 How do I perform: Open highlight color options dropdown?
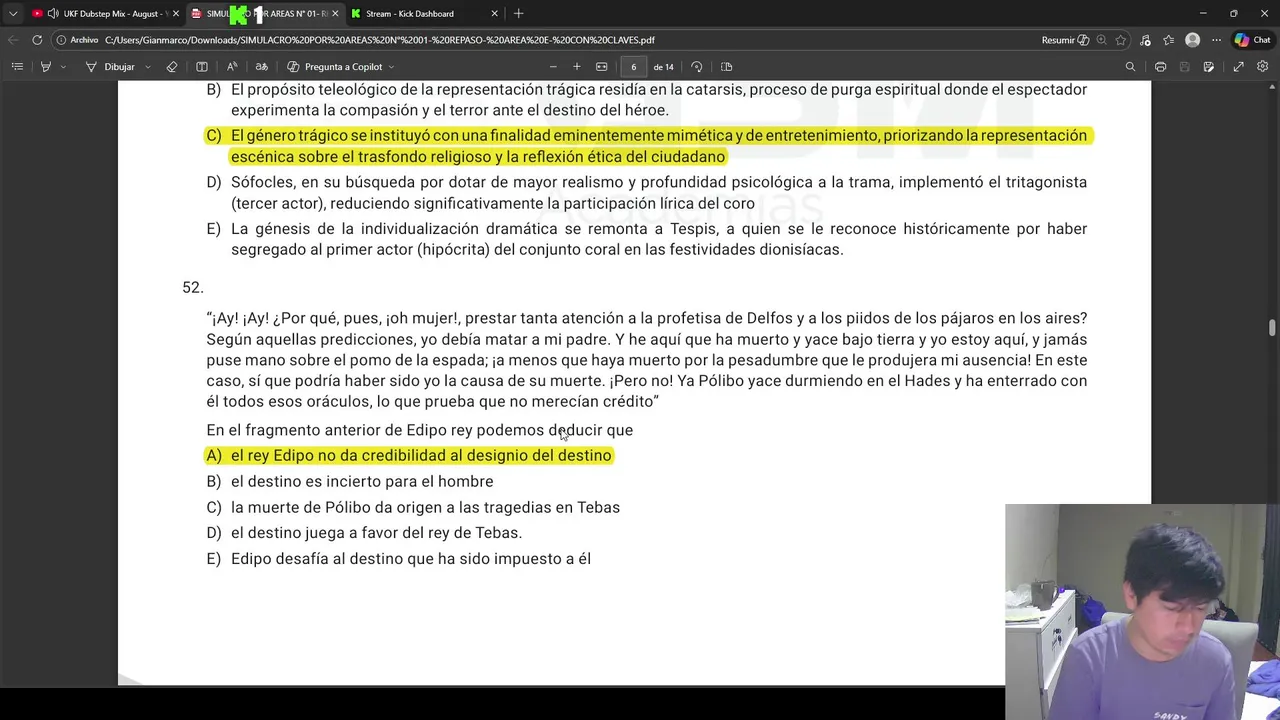click(x=63, y=67)
